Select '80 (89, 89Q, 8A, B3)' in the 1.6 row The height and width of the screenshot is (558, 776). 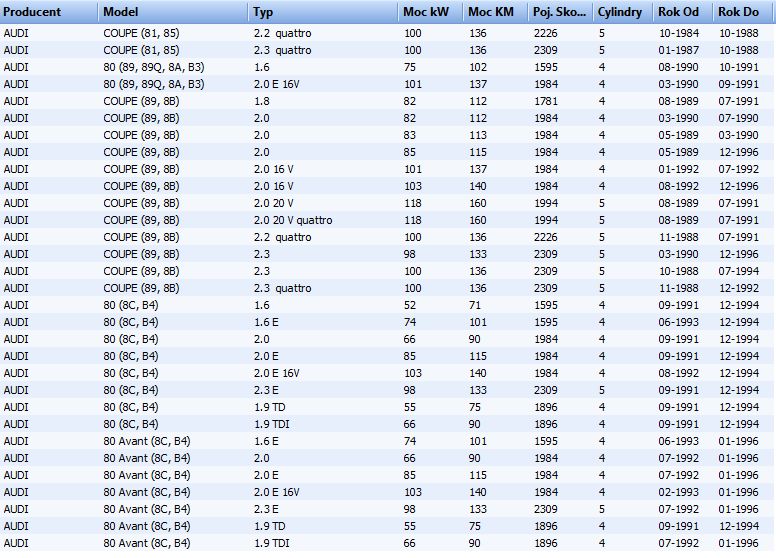[154, 67]
